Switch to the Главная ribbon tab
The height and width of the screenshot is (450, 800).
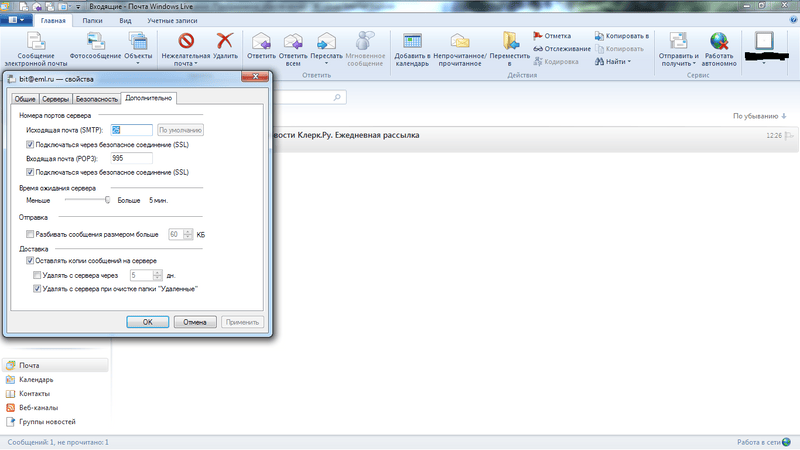[x=53, y=20]
